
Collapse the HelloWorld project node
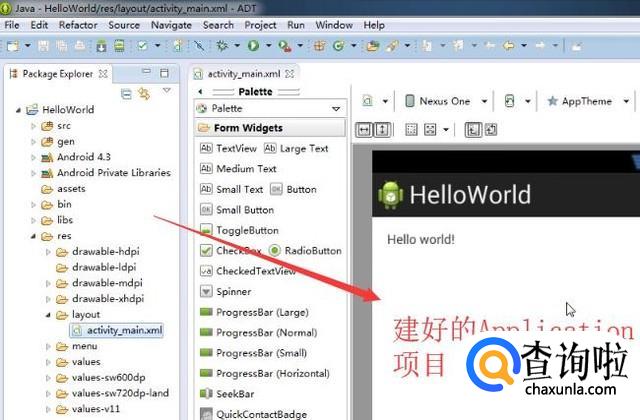(18, 110)
